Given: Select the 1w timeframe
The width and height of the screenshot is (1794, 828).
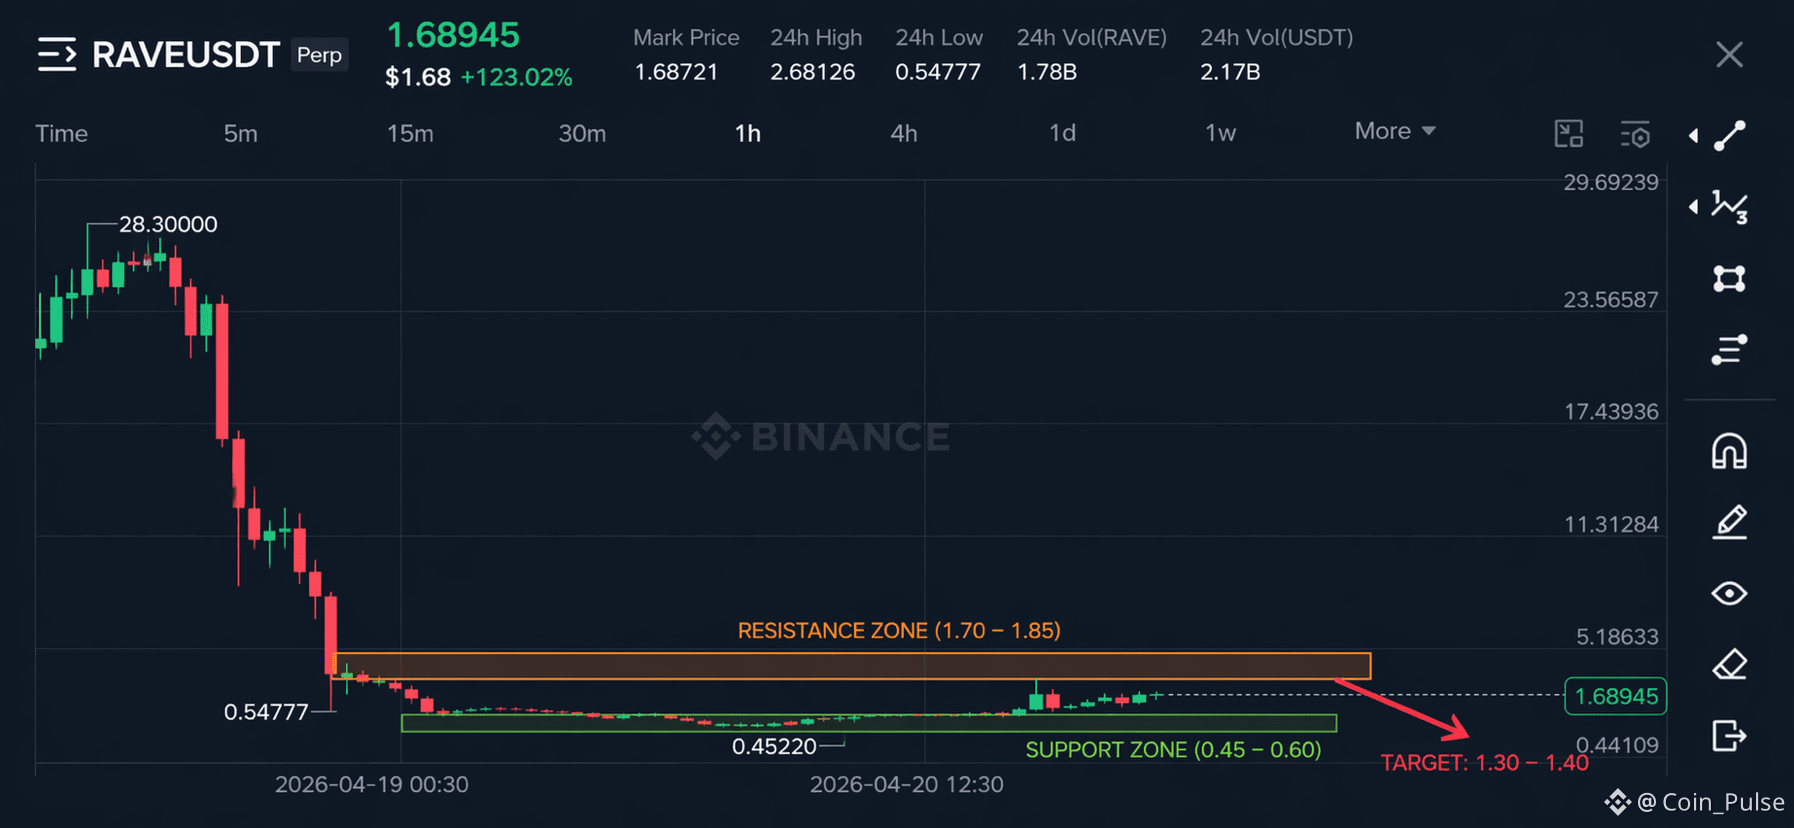Looking at the screenshot, I should tap(1220, 133).
